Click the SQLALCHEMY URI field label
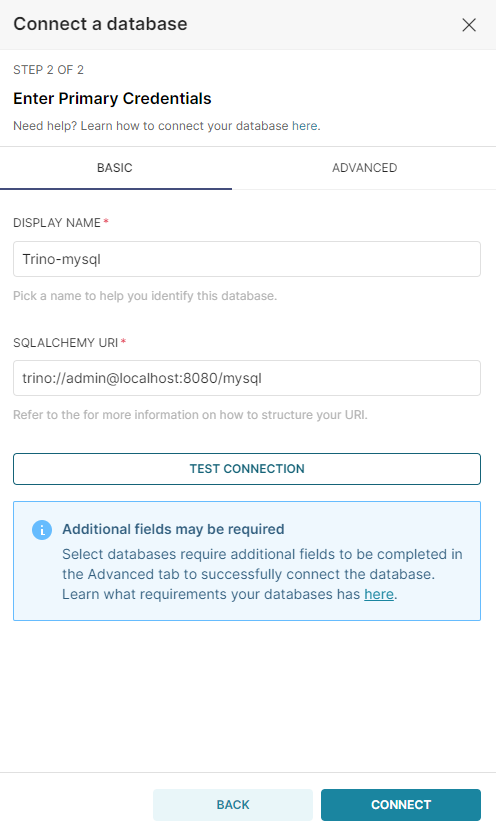 coord(66,342)
